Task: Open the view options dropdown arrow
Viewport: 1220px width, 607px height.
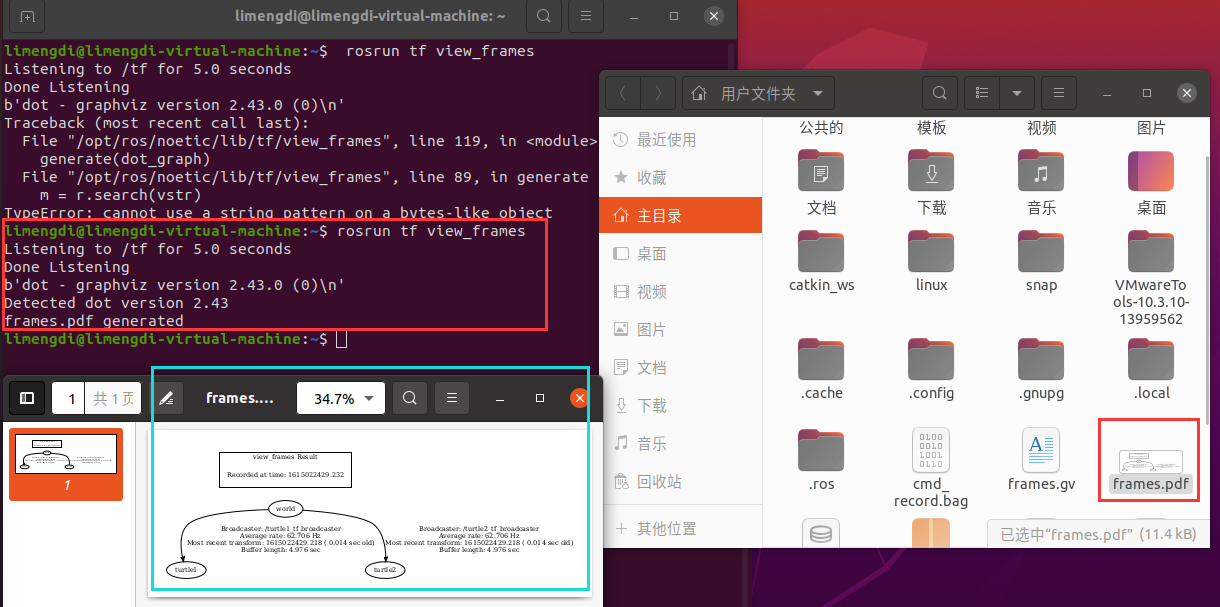Action: [1017, 92]
